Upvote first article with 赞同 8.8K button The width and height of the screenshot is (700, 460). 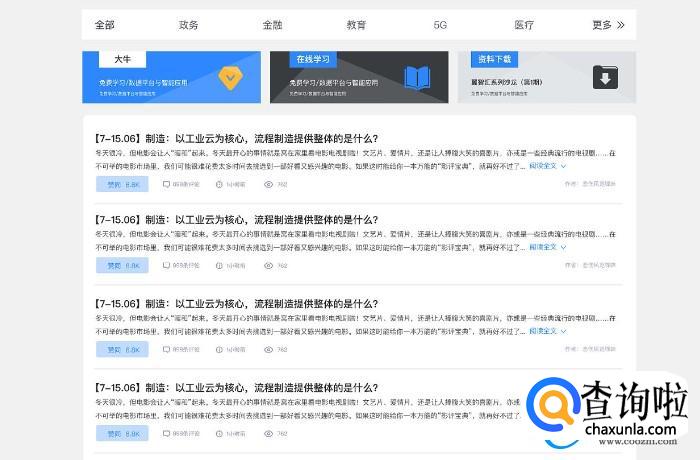(x=122, y=184)
